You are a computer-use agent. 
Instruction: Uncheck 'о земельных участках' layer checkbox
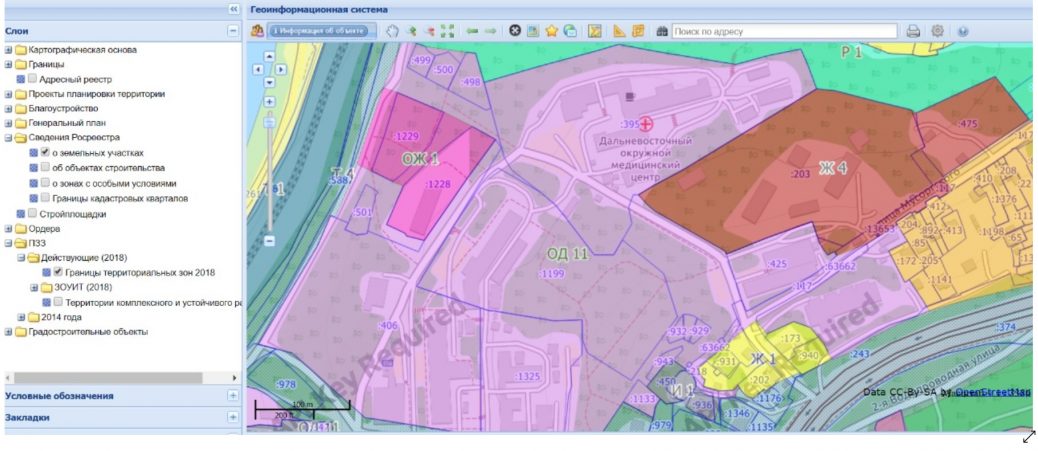tap(45, 153)
